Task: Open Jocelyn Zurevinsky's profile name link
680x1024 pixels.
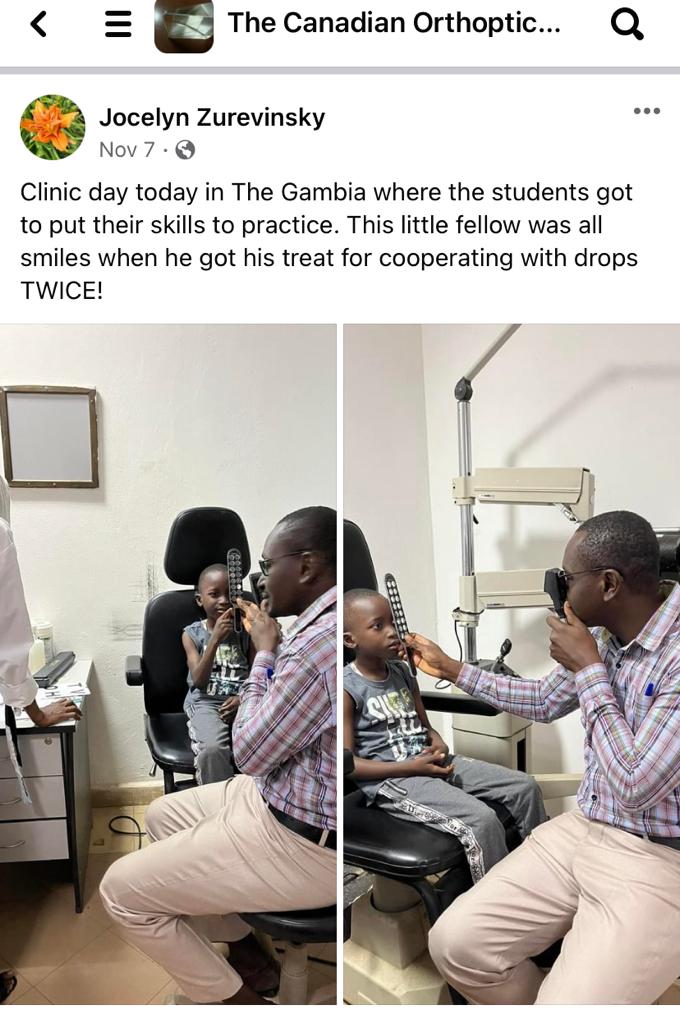Action: [212, 118]
